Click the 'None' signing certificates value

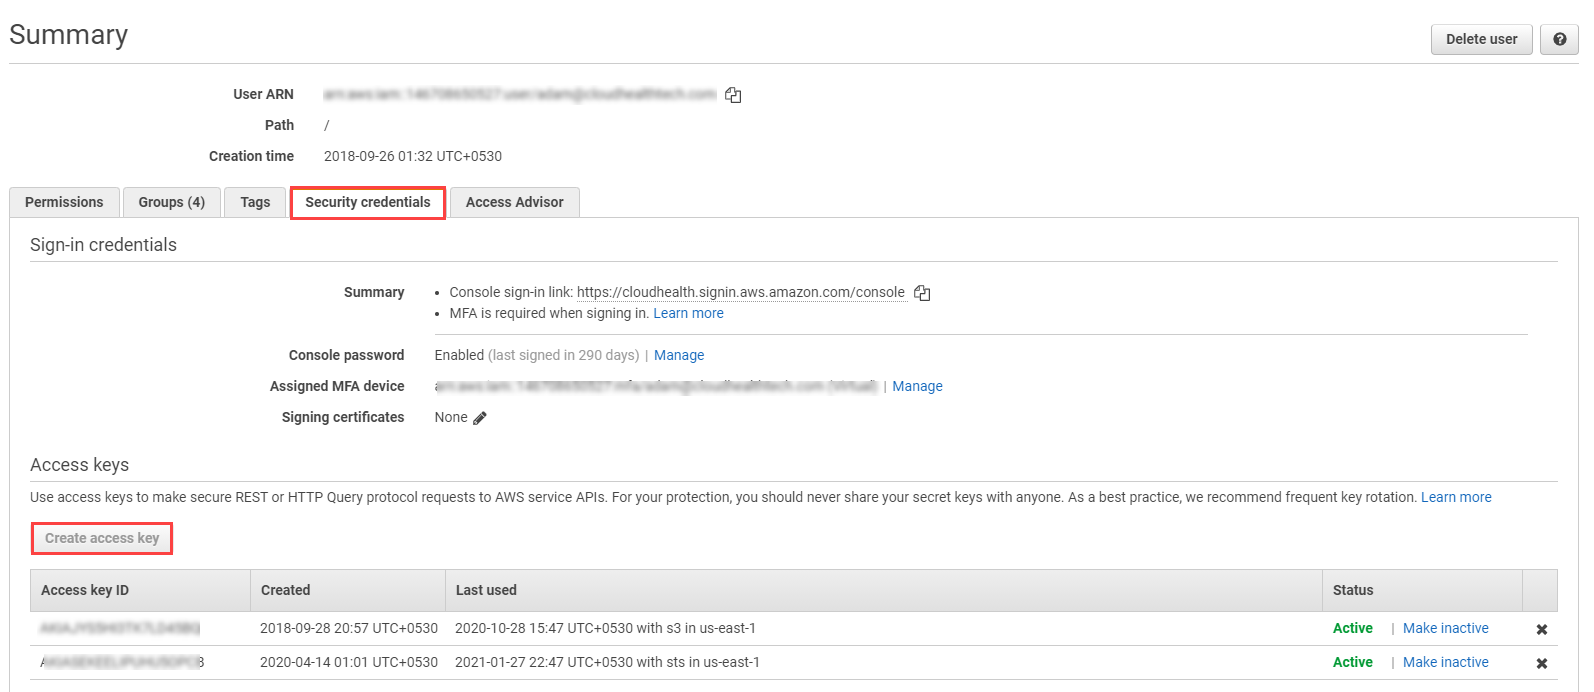click(x=451, y=417)
